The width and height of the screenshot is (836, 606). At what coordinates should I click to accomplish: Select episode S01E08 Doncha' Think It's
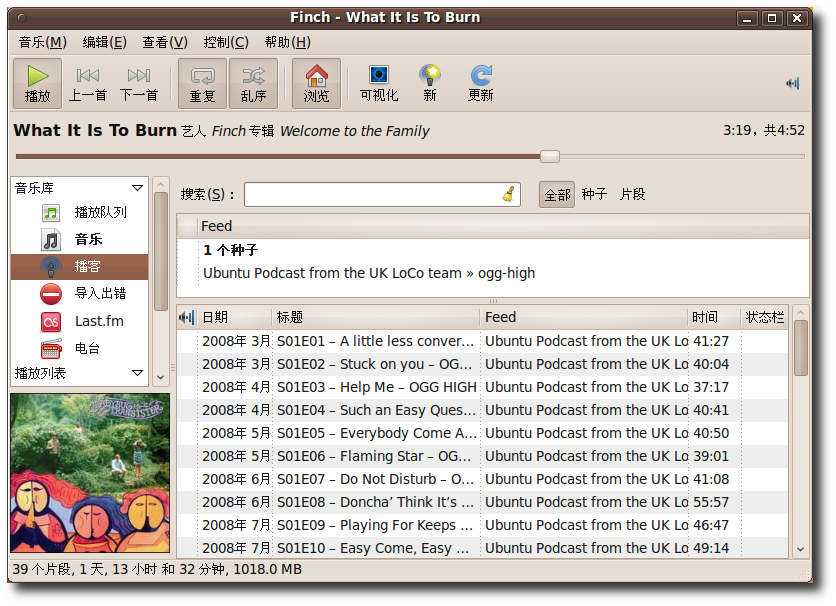coord(483,502)
